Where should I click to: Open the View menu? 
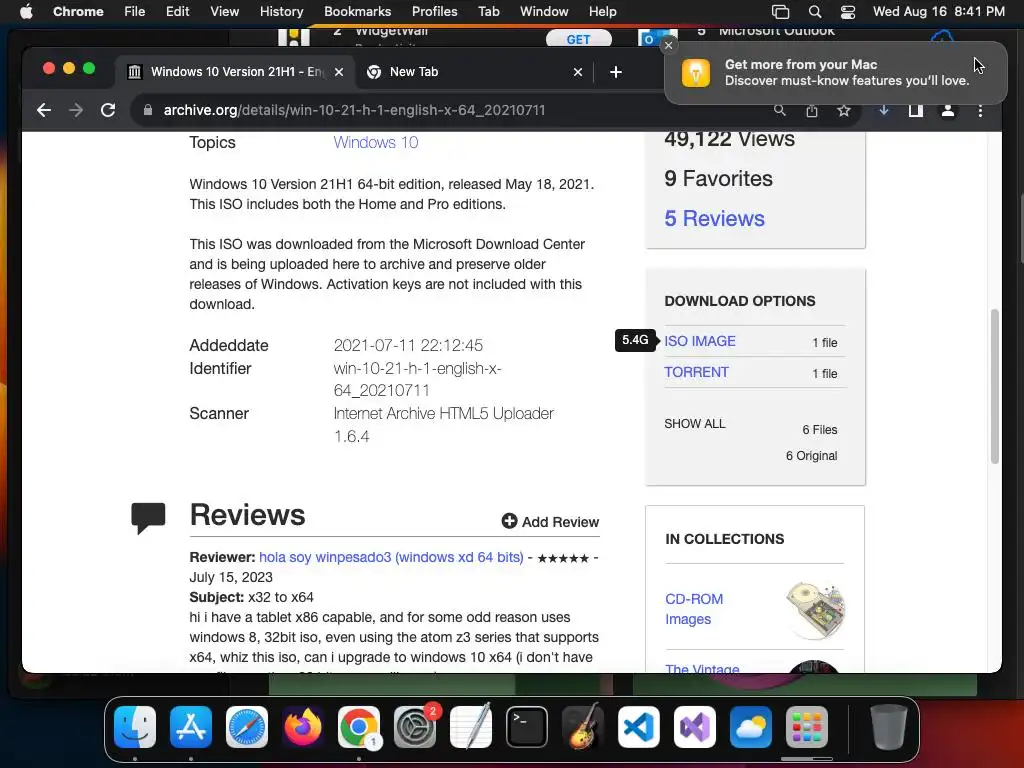(x=224, y=11)
